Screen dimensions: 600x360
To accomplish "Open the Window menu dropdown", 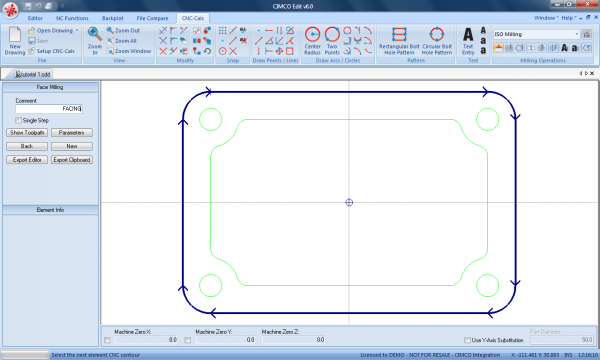I will coord(546,18).
